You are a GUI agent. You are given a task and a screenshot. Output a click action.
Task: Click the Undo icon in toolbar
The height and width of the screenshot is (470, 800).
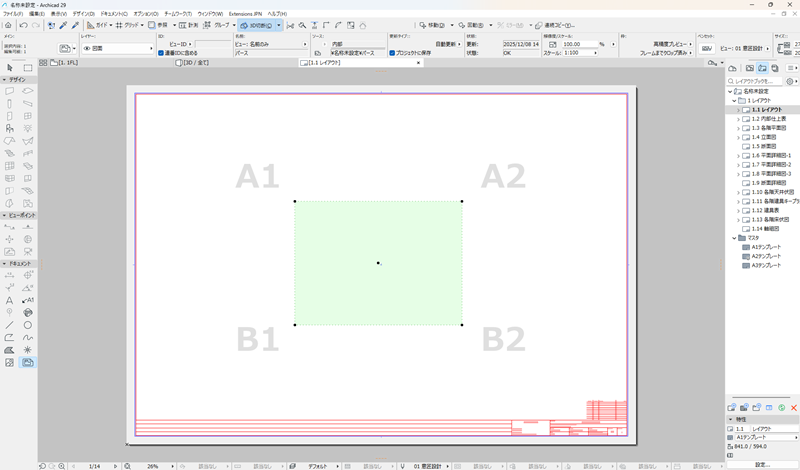coord(23,25)
